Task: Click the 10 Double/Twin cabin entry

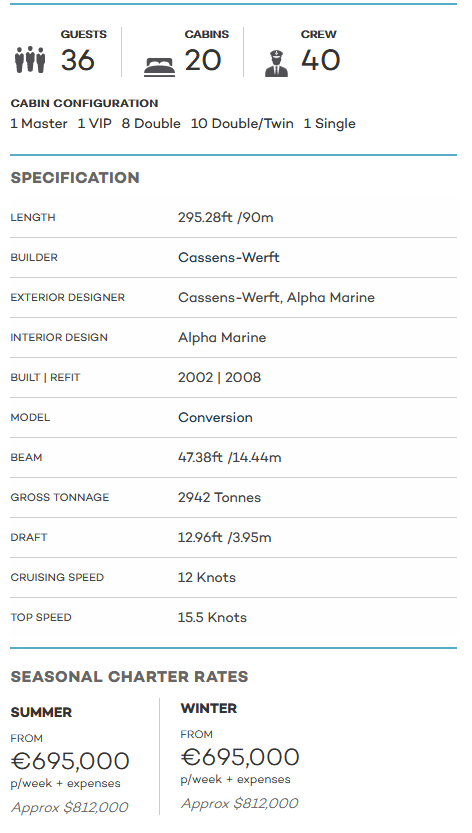Action: 242,124
